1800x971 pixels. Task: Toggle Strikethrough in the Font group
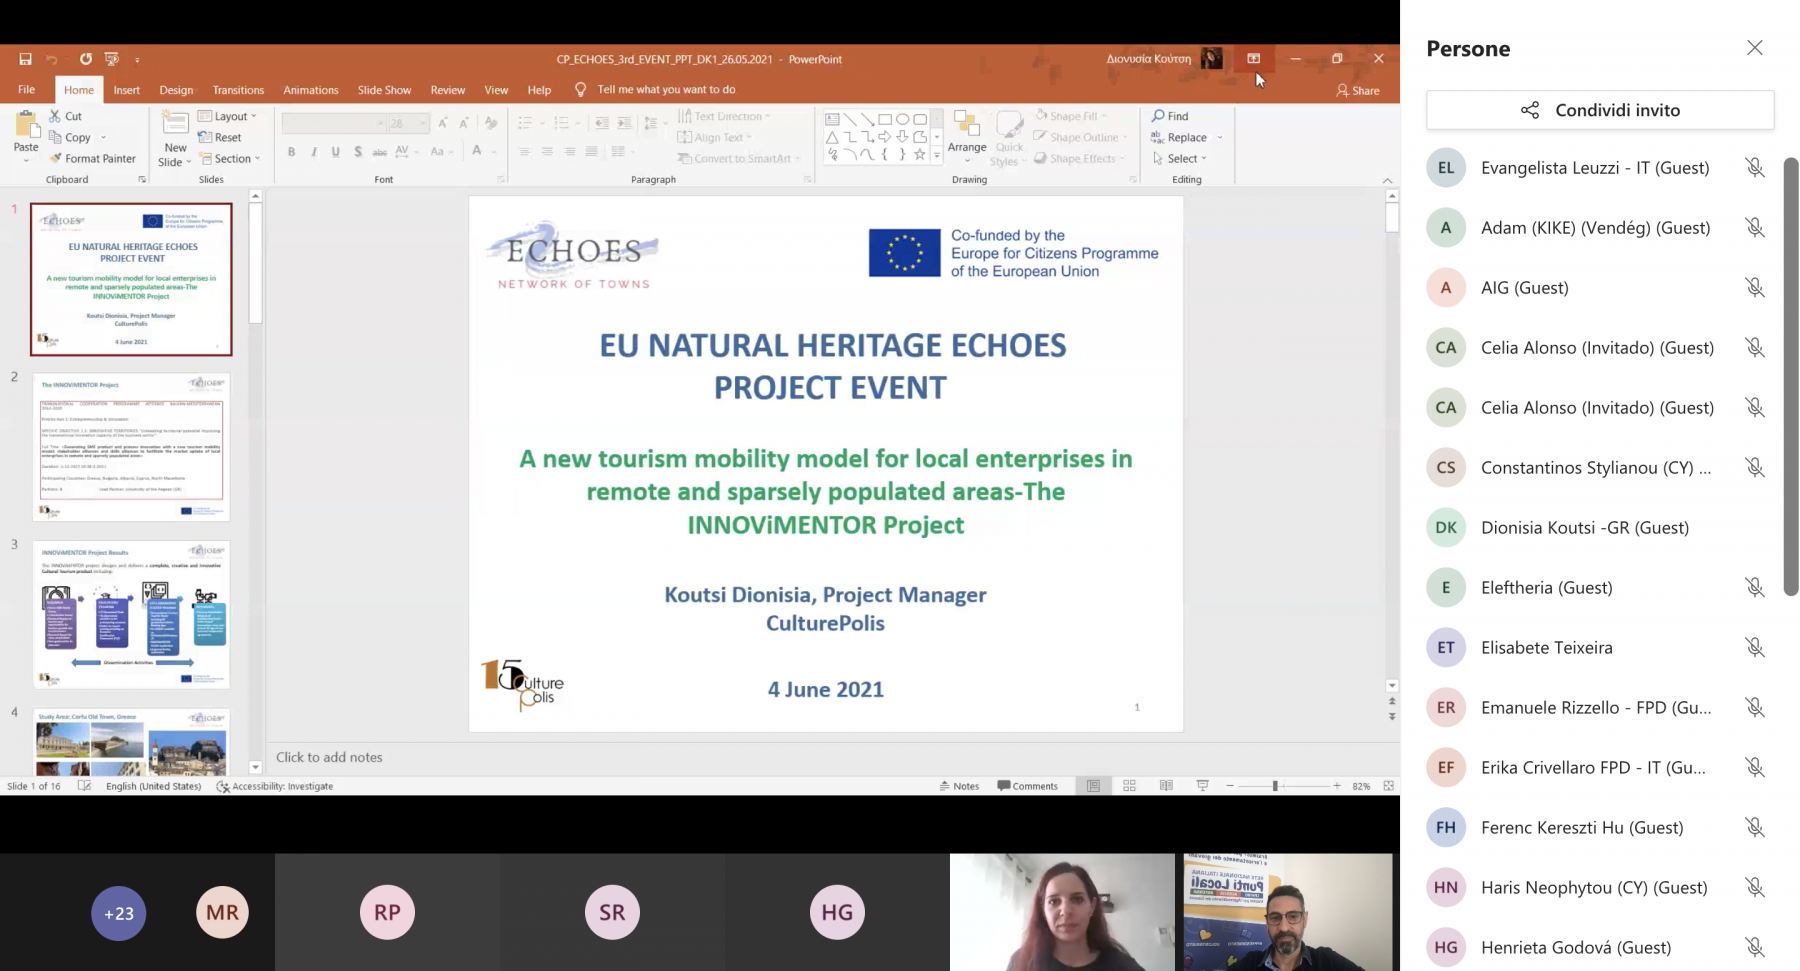click(x=379, y=152)
